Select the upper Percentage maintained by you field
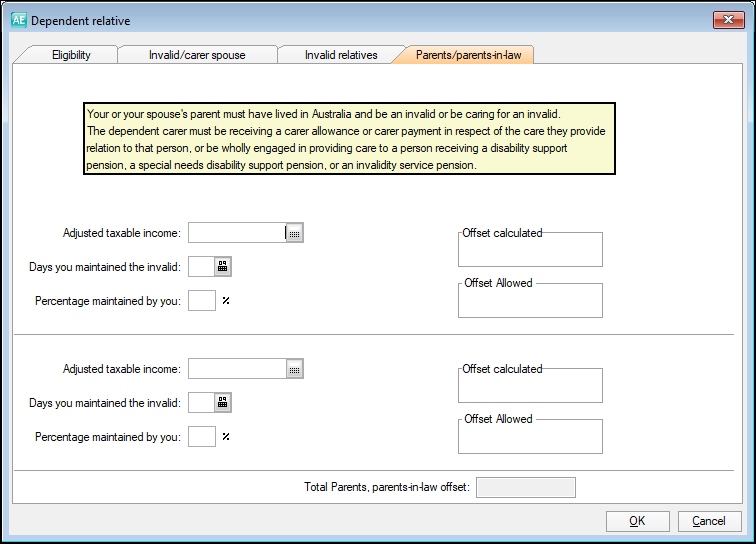Viewport: 756px width, 544px height. click(201, 300)
